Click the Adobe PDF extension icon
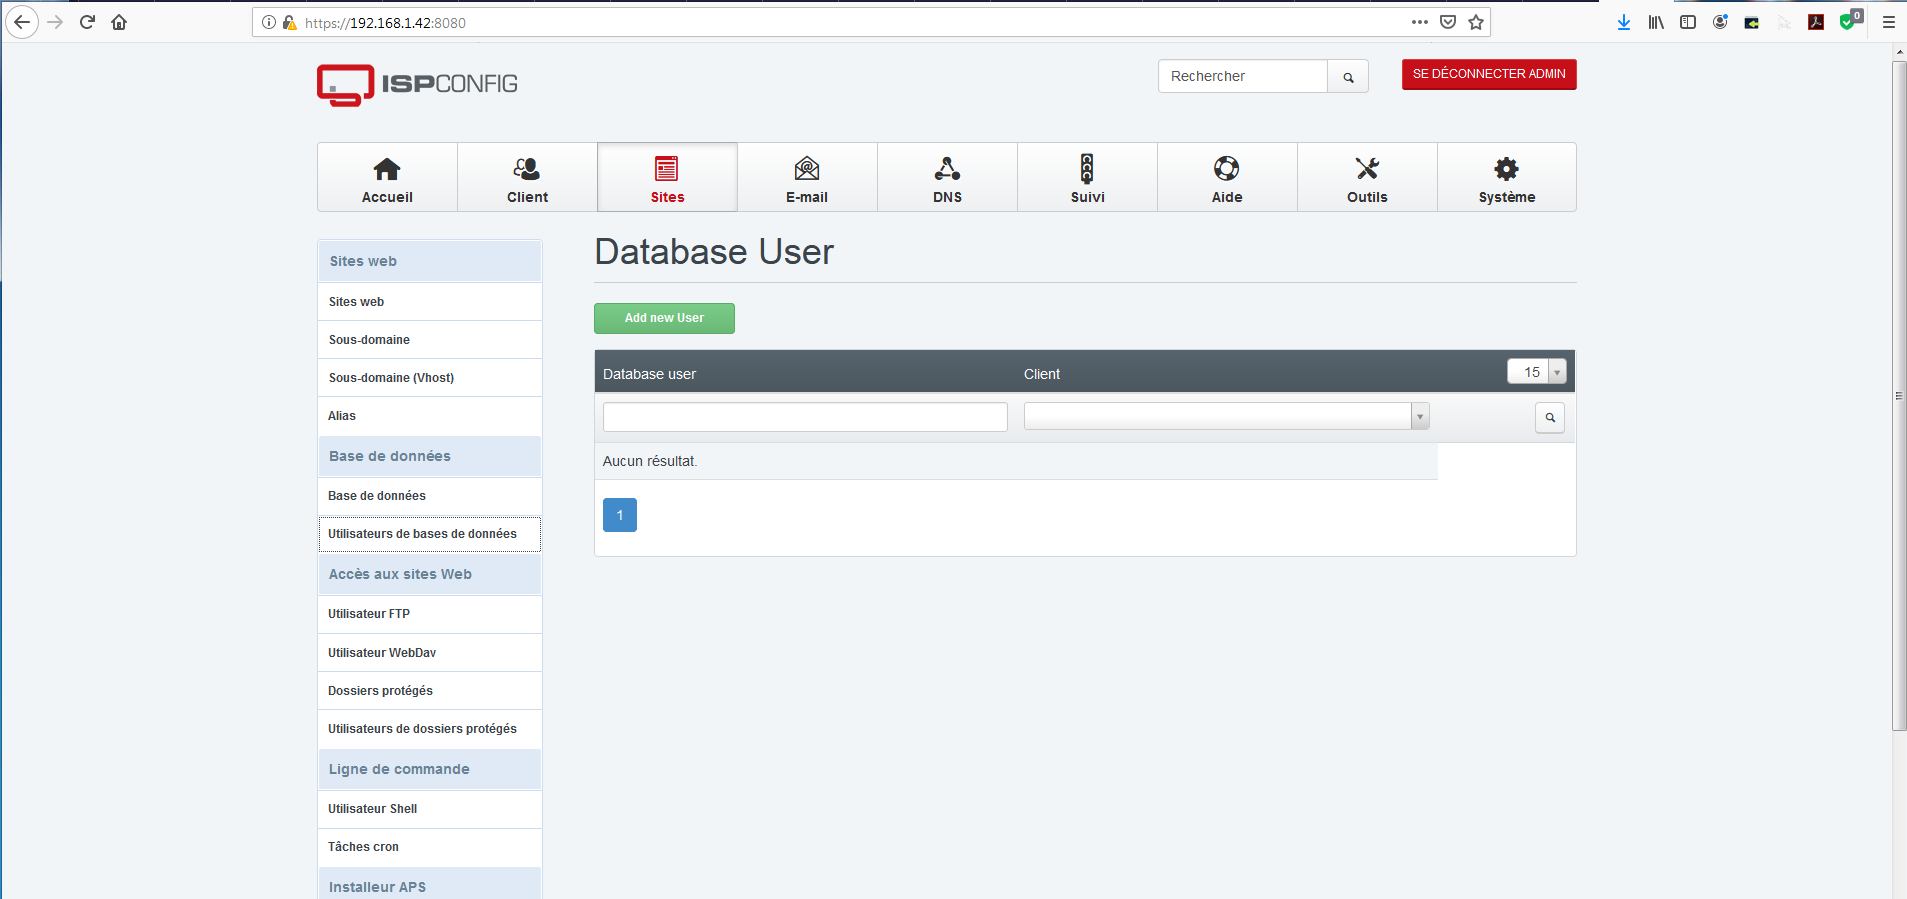This screenshot has height=899, width=1907. pos(1816,22)
